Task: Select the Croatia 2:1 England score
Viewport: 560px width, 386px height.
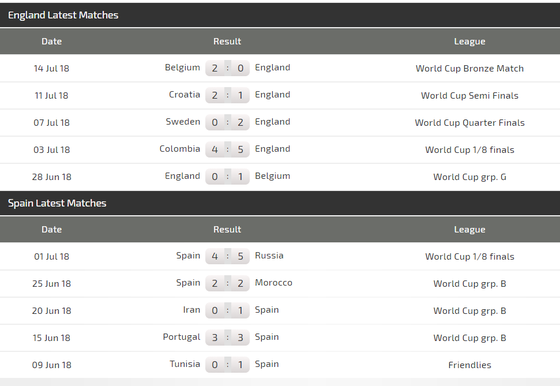Action: (227, 95)
